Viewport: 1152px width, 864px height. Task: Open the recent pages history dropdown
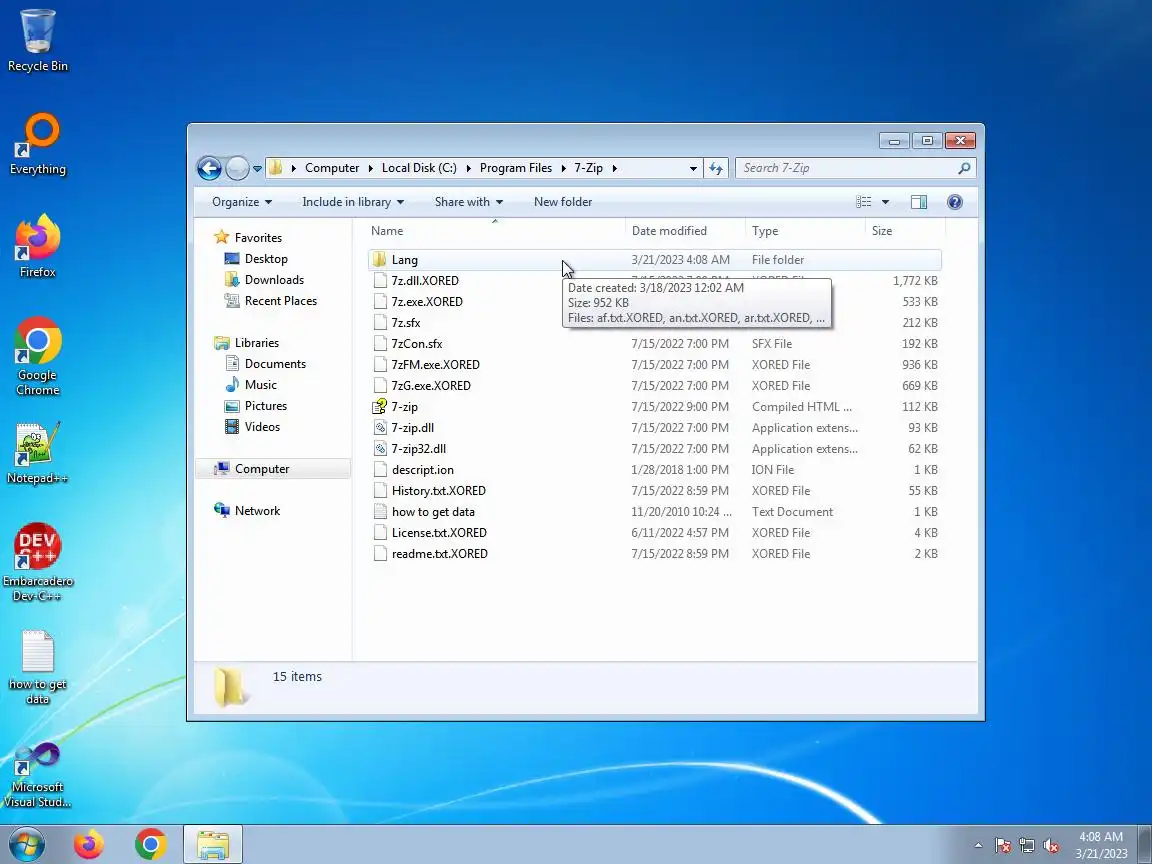(257, 169)
